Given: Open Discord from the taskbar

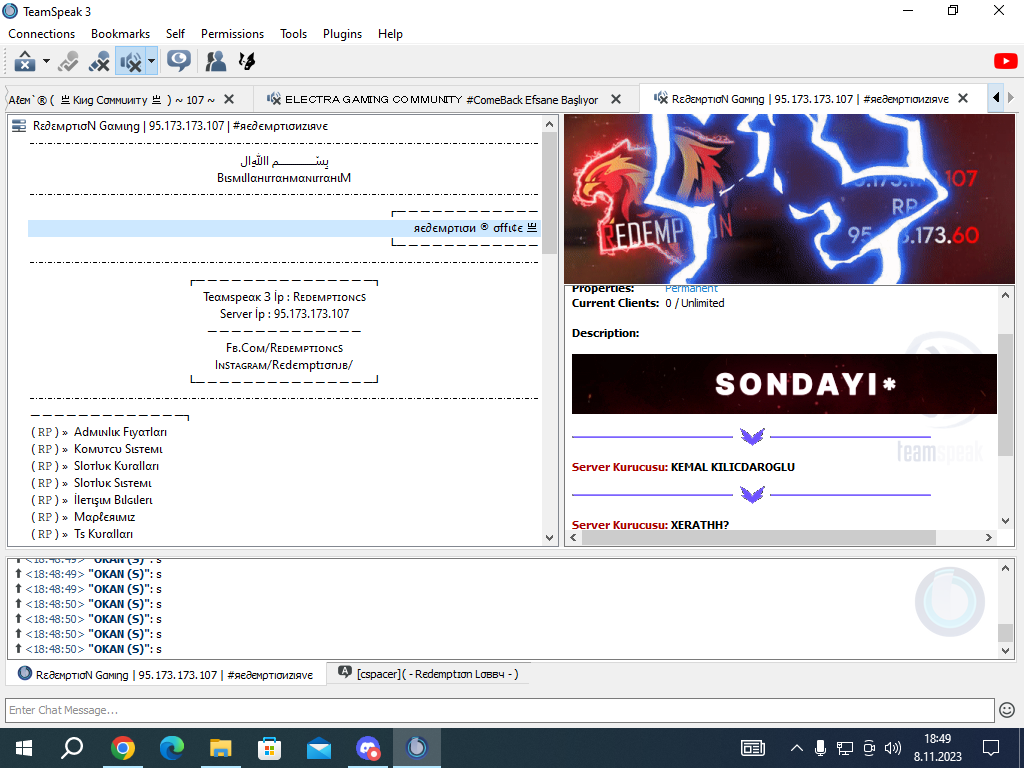Looking at the screenshot, I should (x=368, y=748).
